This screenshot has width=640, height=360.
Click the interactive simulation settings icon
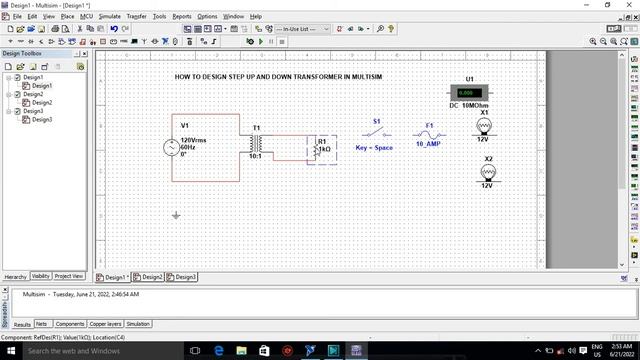[x=250, y=42]
